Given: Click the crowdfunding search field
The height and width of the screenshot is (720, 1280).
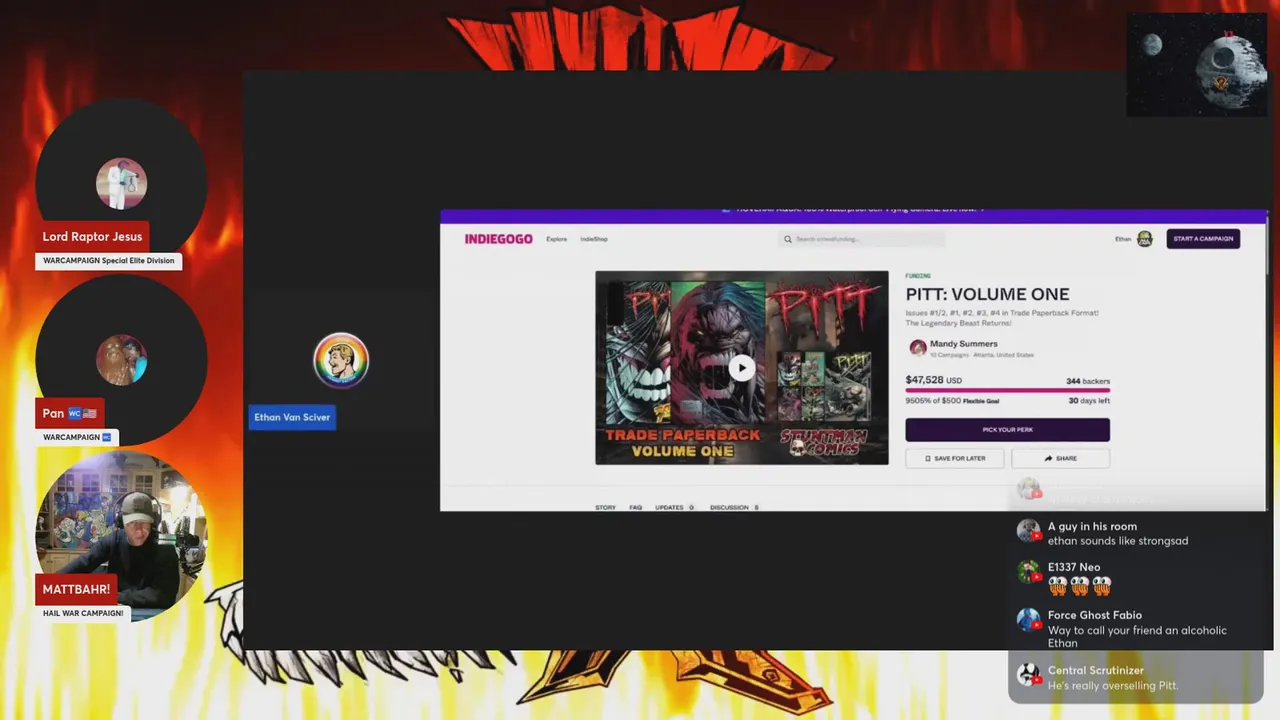Looking at the screenshot, I should pyautogui.click(x=862, y=239).
